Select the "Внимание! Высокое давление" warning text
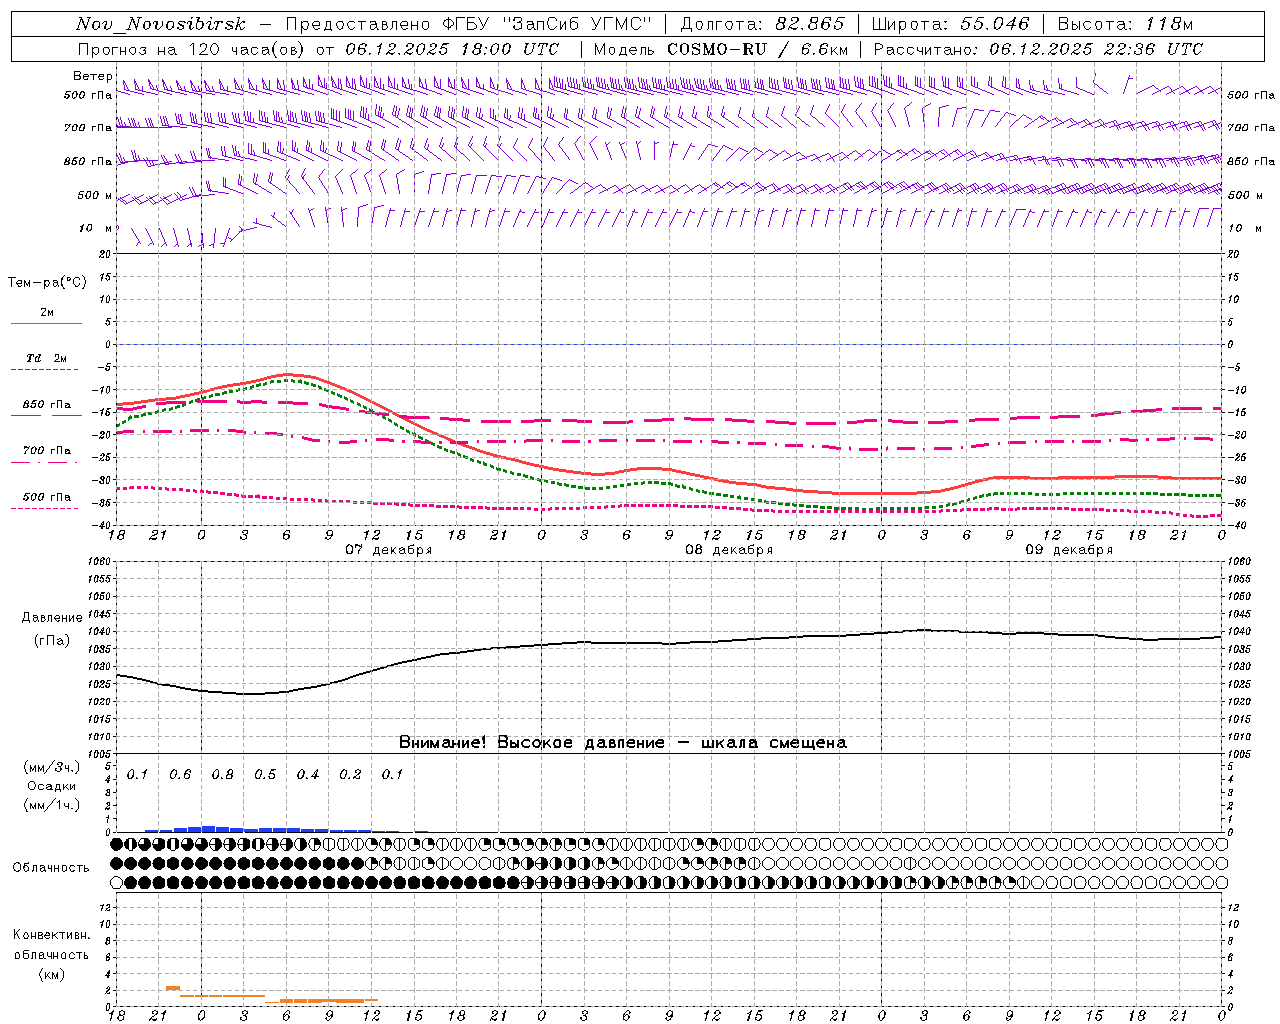The image size is (1280, 1024). click(531, 742)
